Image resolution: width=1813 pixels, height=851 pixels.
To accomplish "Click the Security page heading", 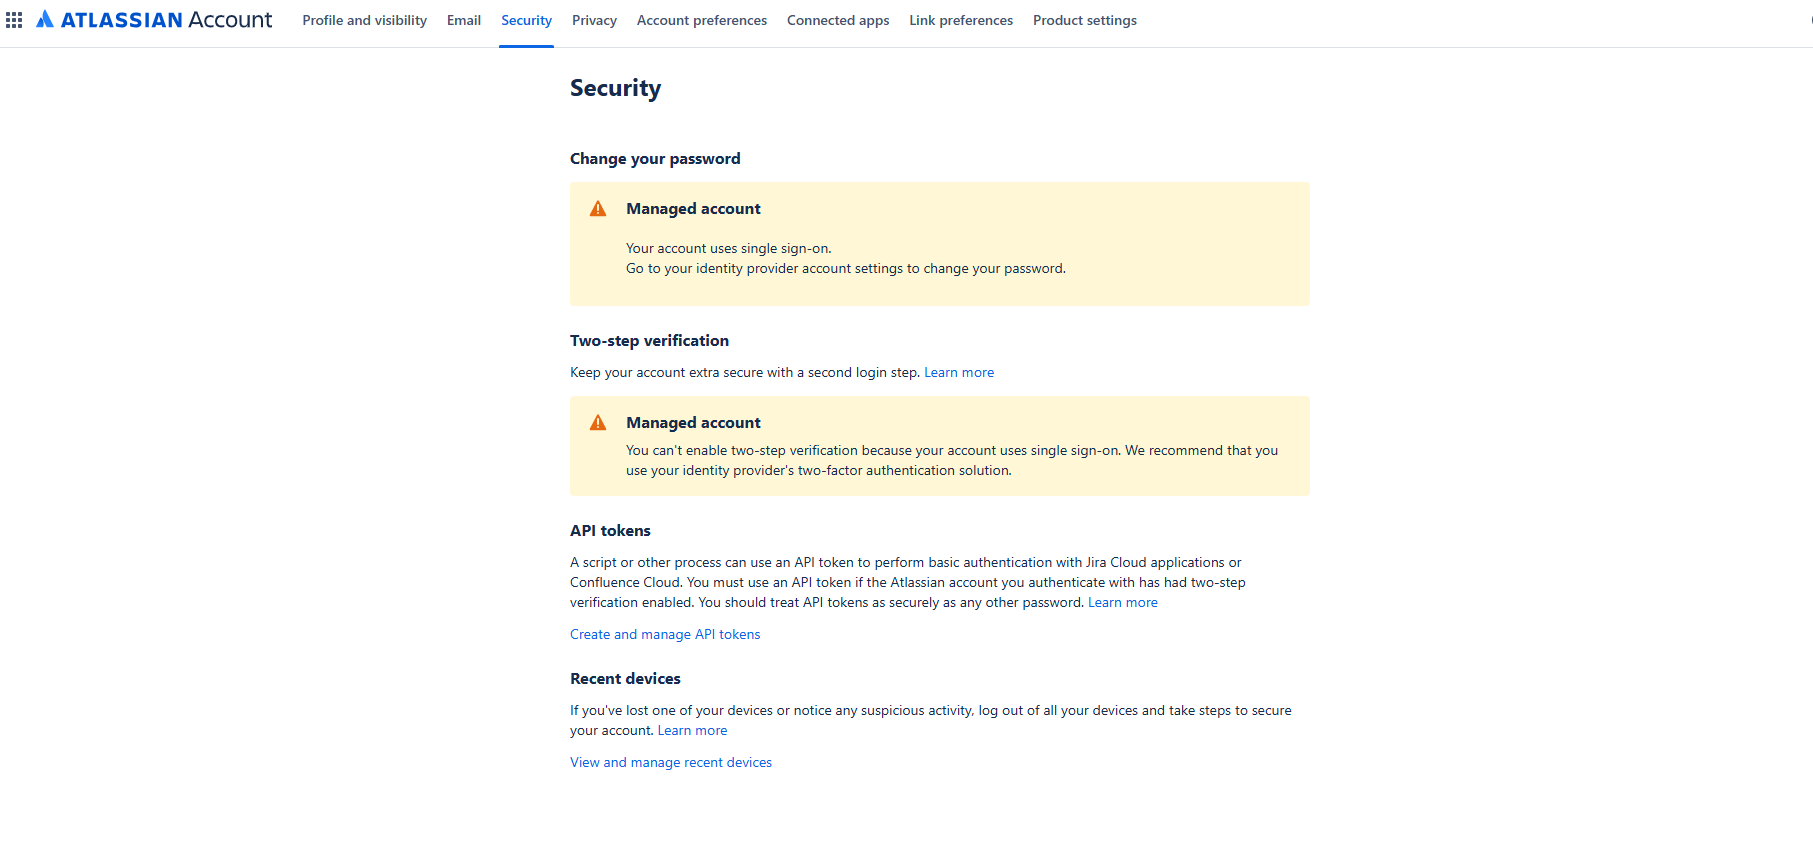I will tap(615, 88).
